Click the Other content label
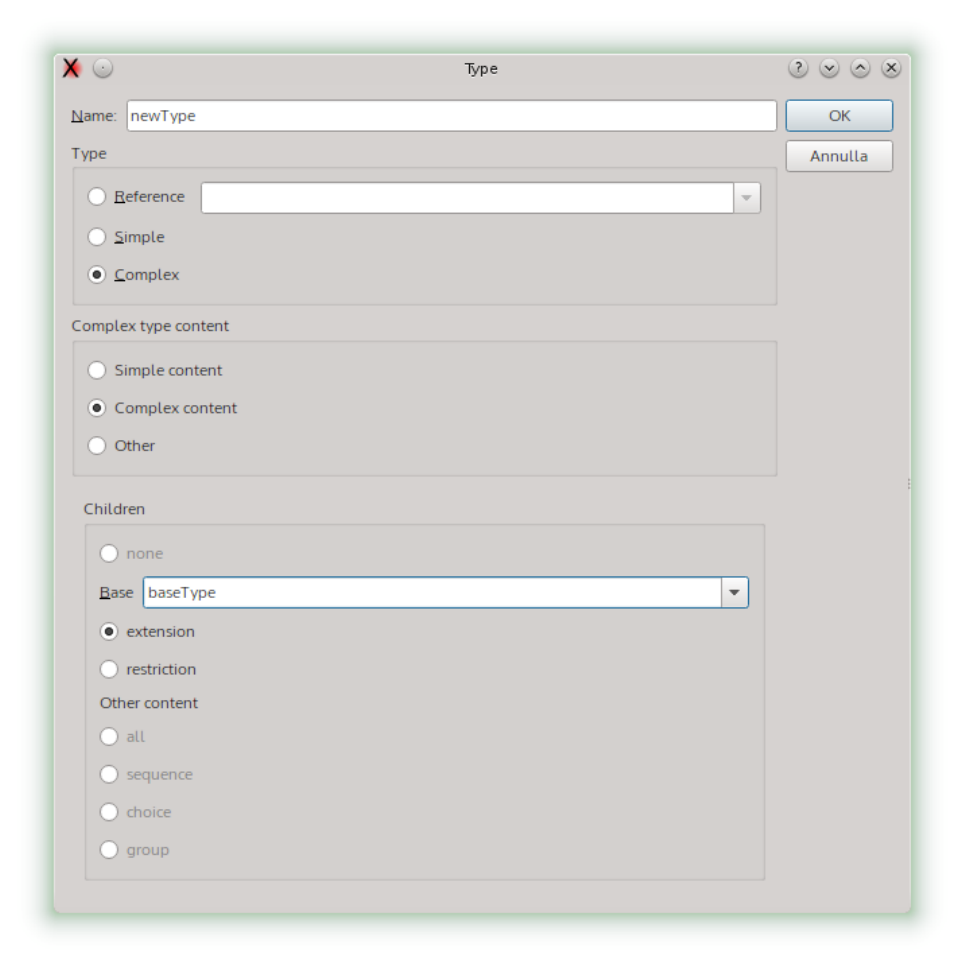This screenshot has height=967, width=965. point(149,703)
